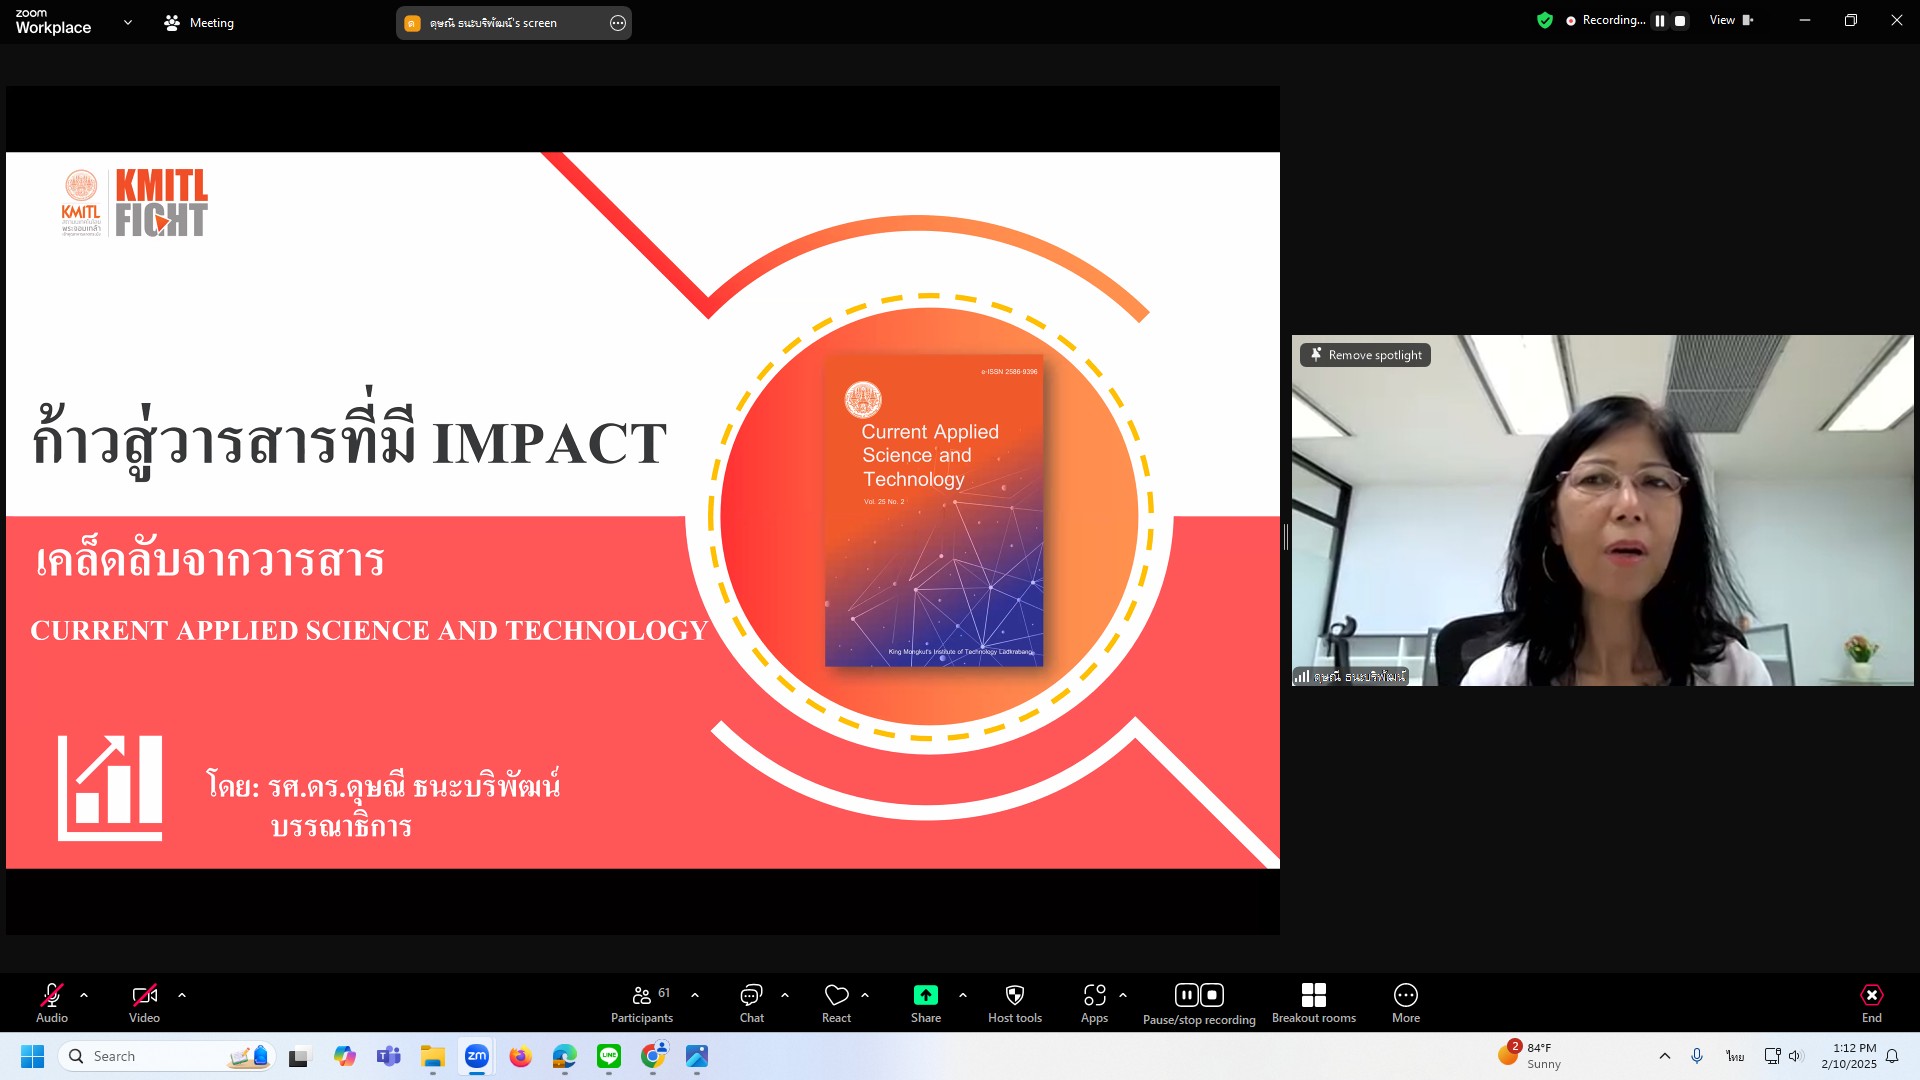Screen dimensions: 1920x1080
Task: Switch to Zoom taskbar icon
Action: point(477,1056)
